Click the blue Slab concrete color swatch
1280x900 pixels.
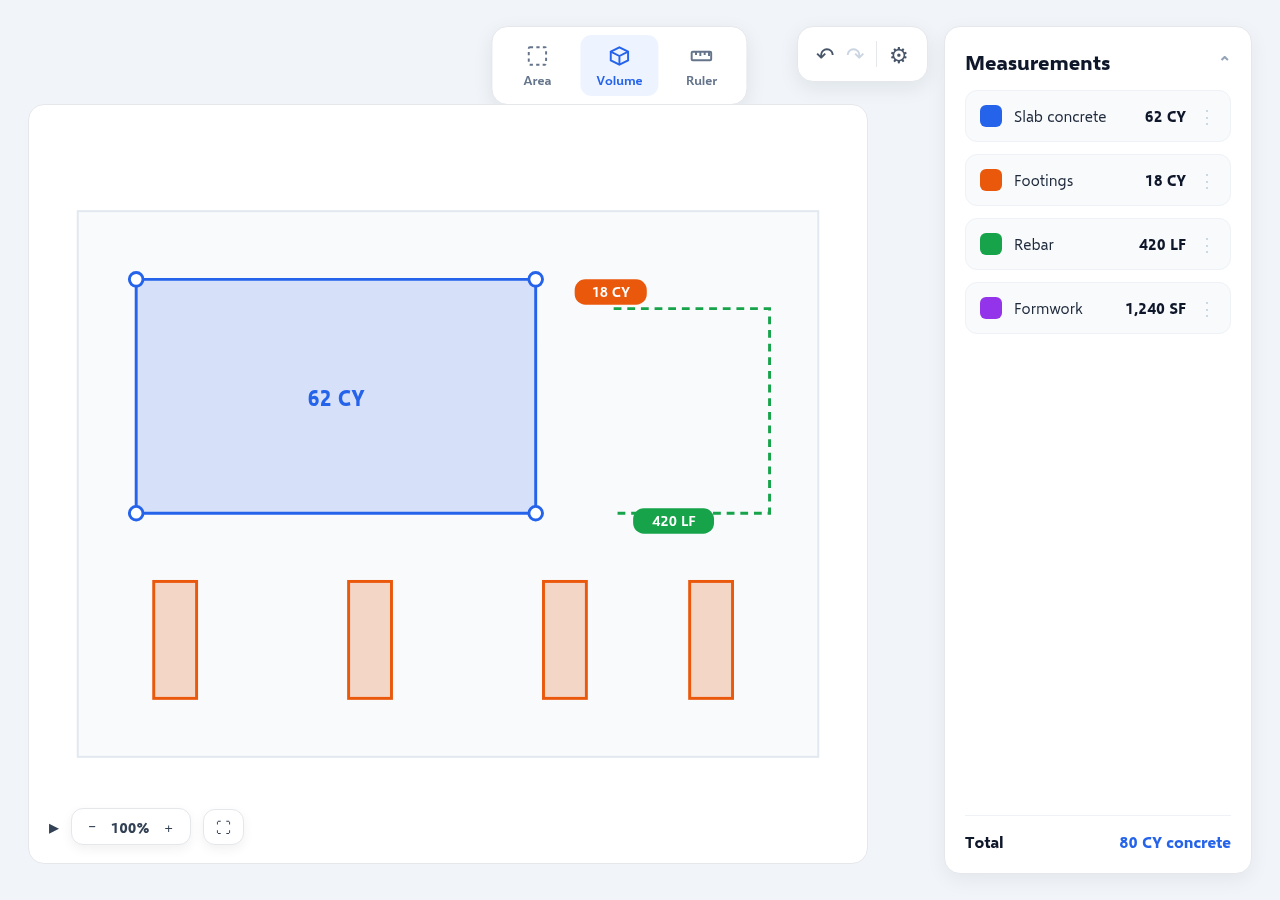point(991,116)
